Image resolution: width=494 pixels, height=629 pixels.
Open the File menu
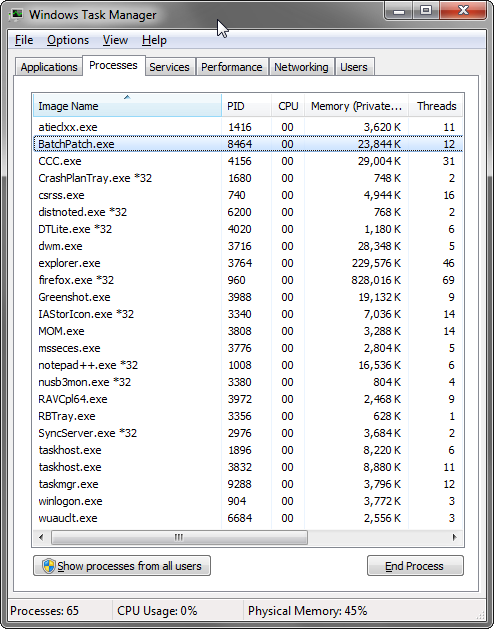pyautogui.click(x=24, y=40)
